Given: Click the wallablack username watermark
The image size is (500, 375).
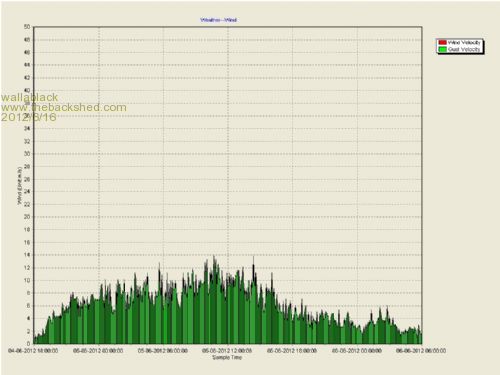Looking at the screenshot, I should tap(29, 97).
